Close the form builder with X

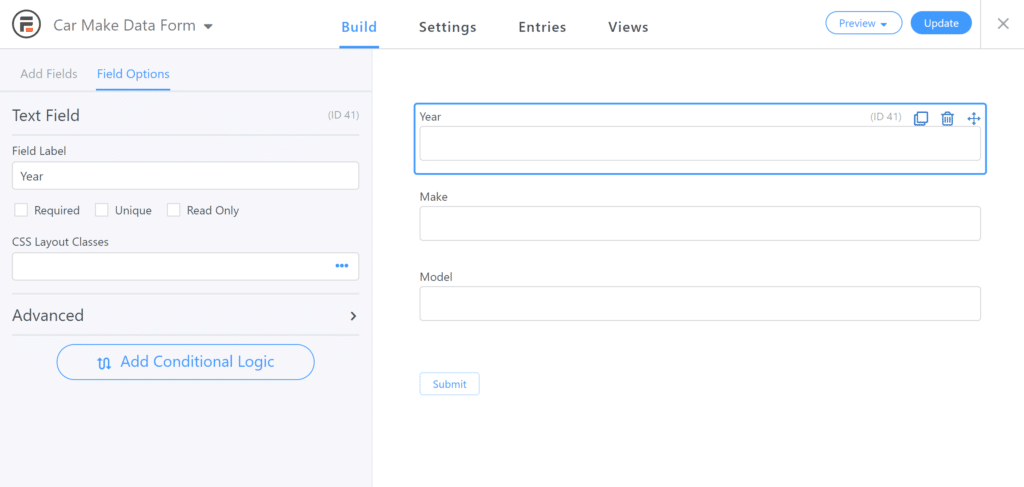pos(1003,24)
